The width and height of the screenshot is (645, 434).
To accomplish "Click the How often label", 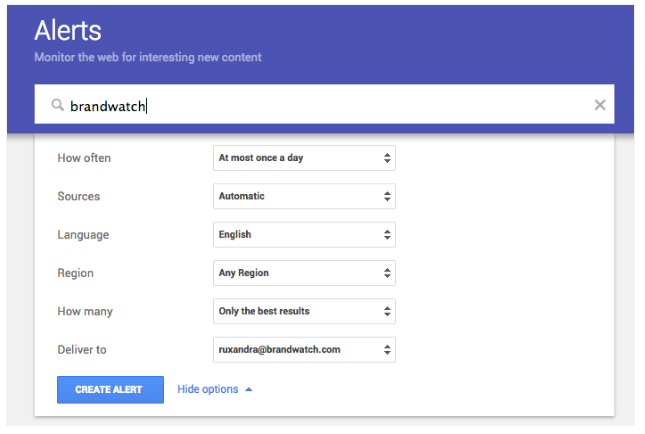I will [84, 158].
